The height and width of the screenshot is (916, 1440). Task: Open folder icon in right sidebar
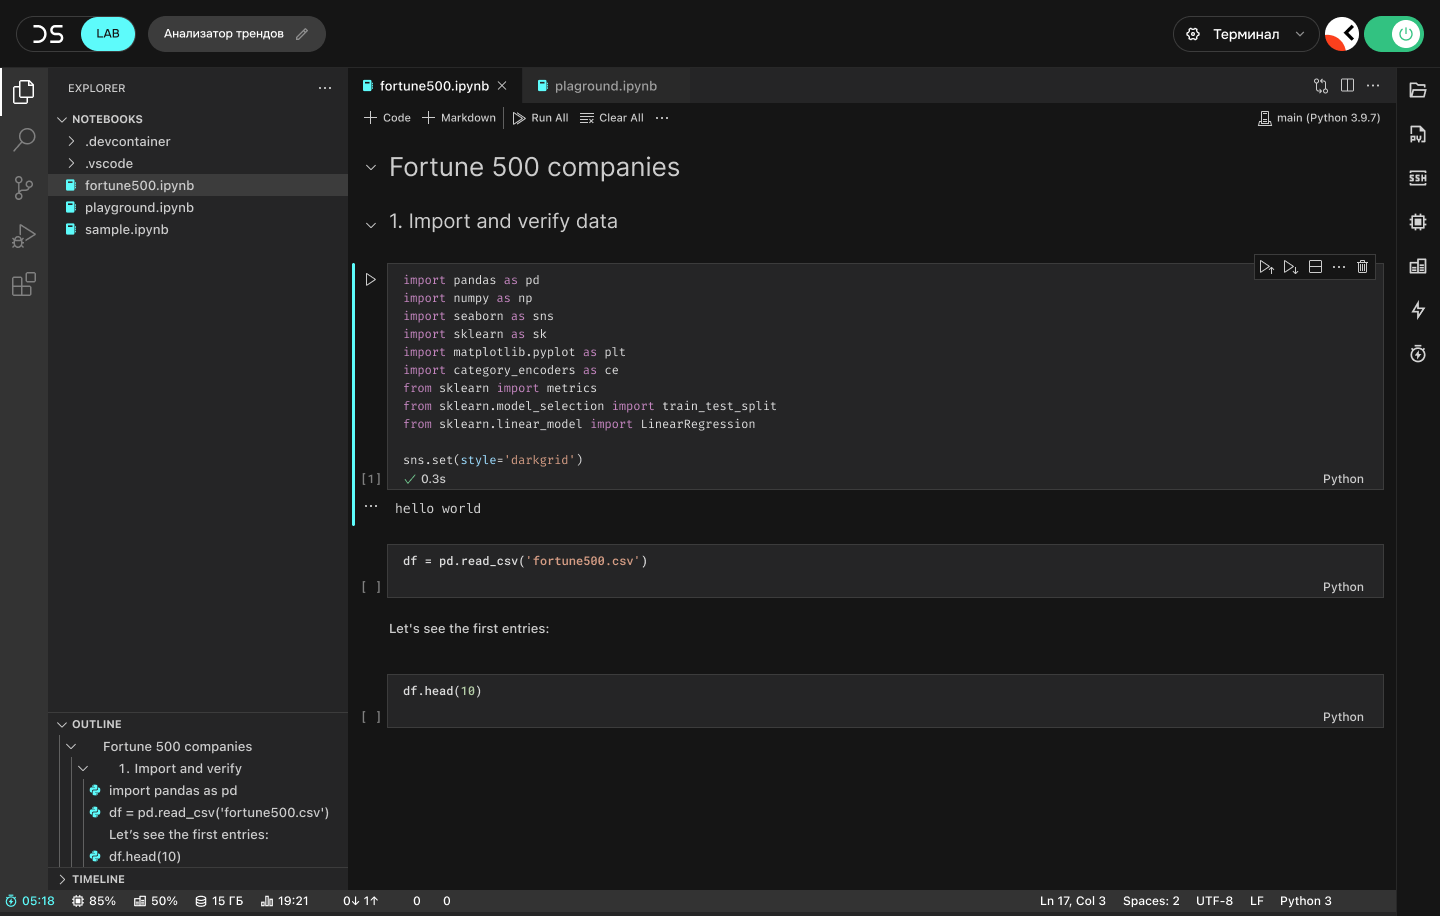(1418, 90)
